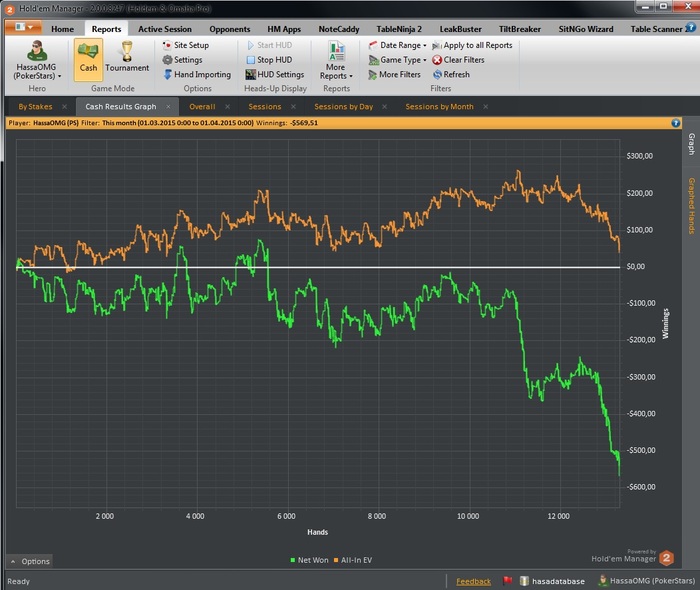The image size is (700, 590).
Task: Expand the Options panel
Action: (x=30, y=561)
